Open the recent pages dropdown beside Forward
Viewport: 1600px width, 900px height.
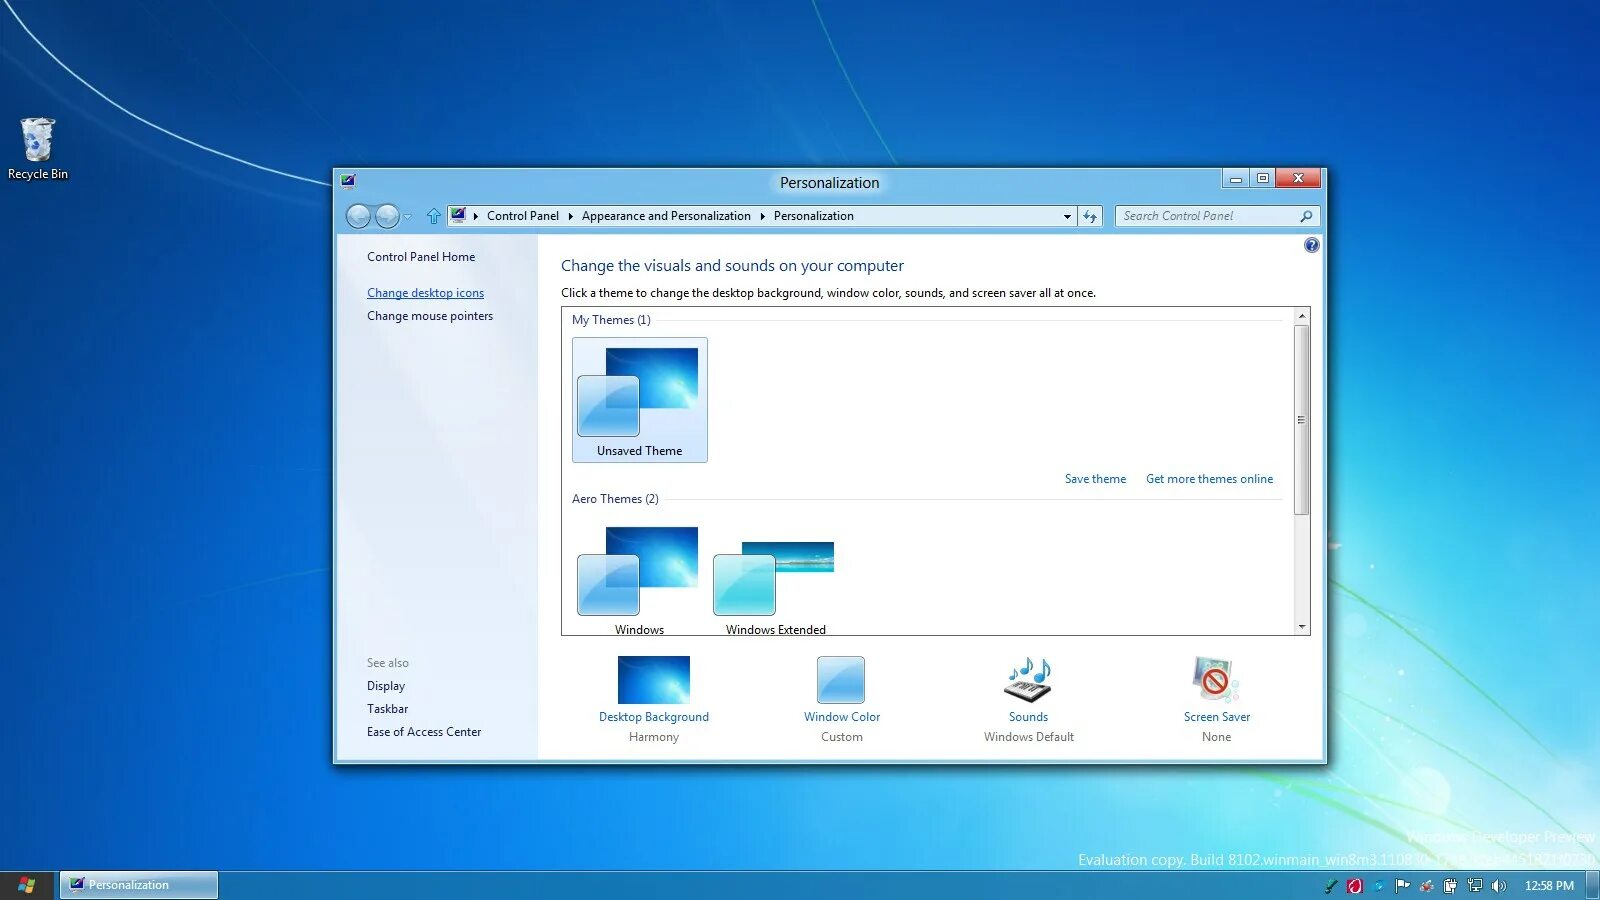coord(408,217)
